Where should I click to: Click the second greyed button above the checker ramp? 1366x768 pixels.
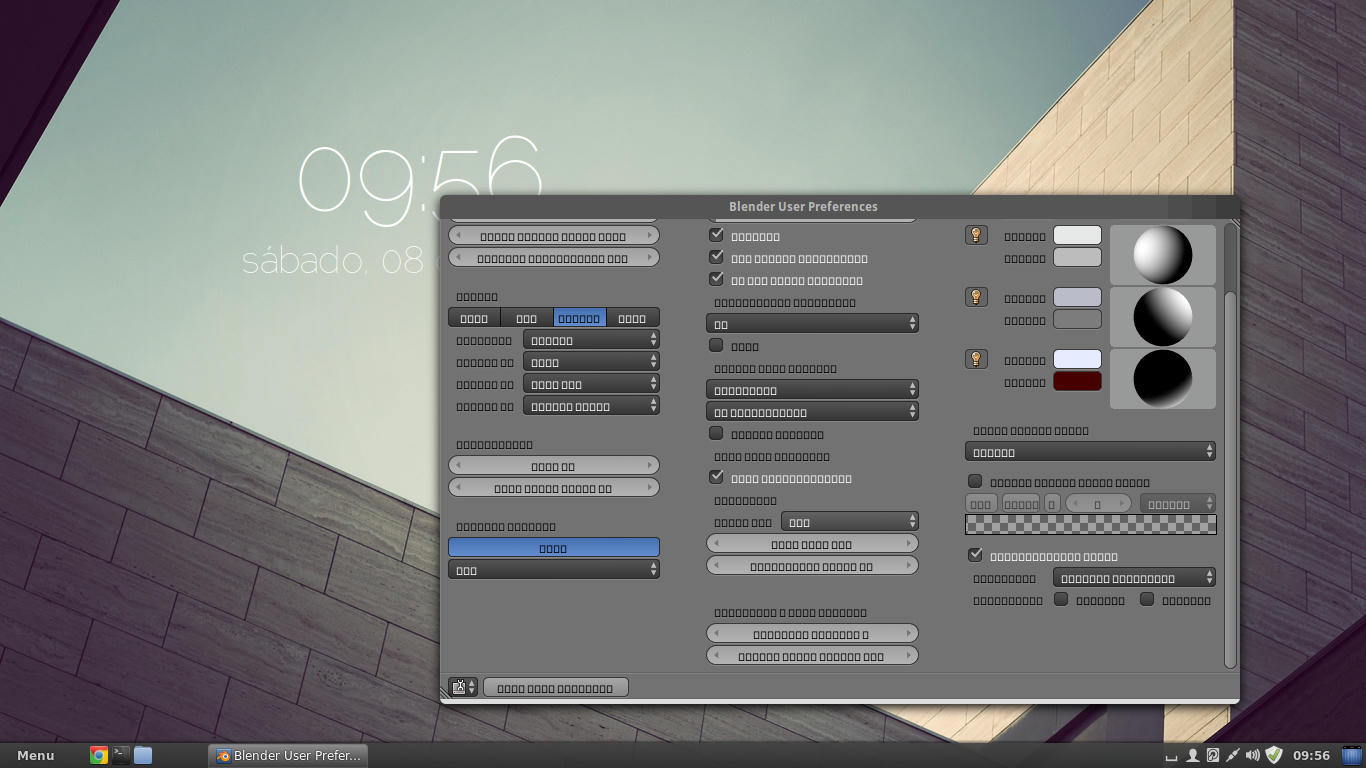(x=1021, y=504)
